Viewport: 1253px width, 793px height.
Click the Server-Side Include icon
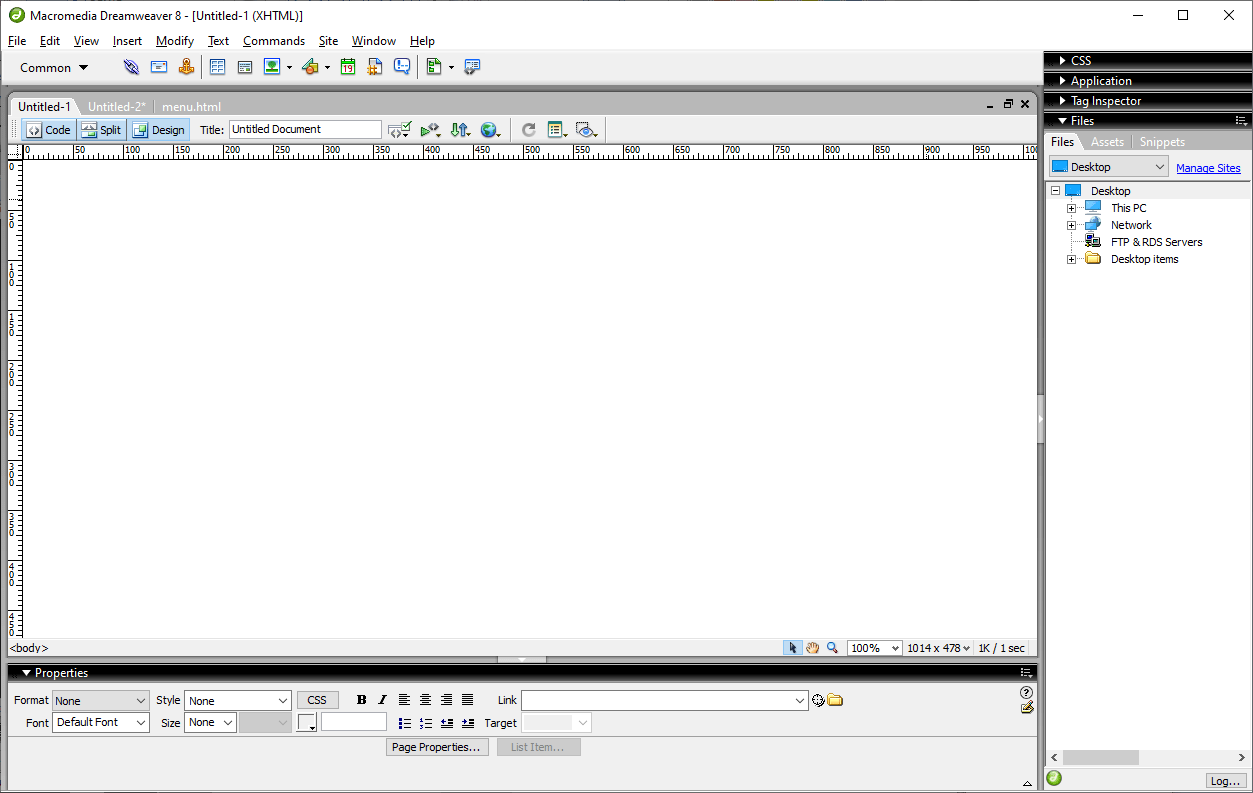point(375,67)
